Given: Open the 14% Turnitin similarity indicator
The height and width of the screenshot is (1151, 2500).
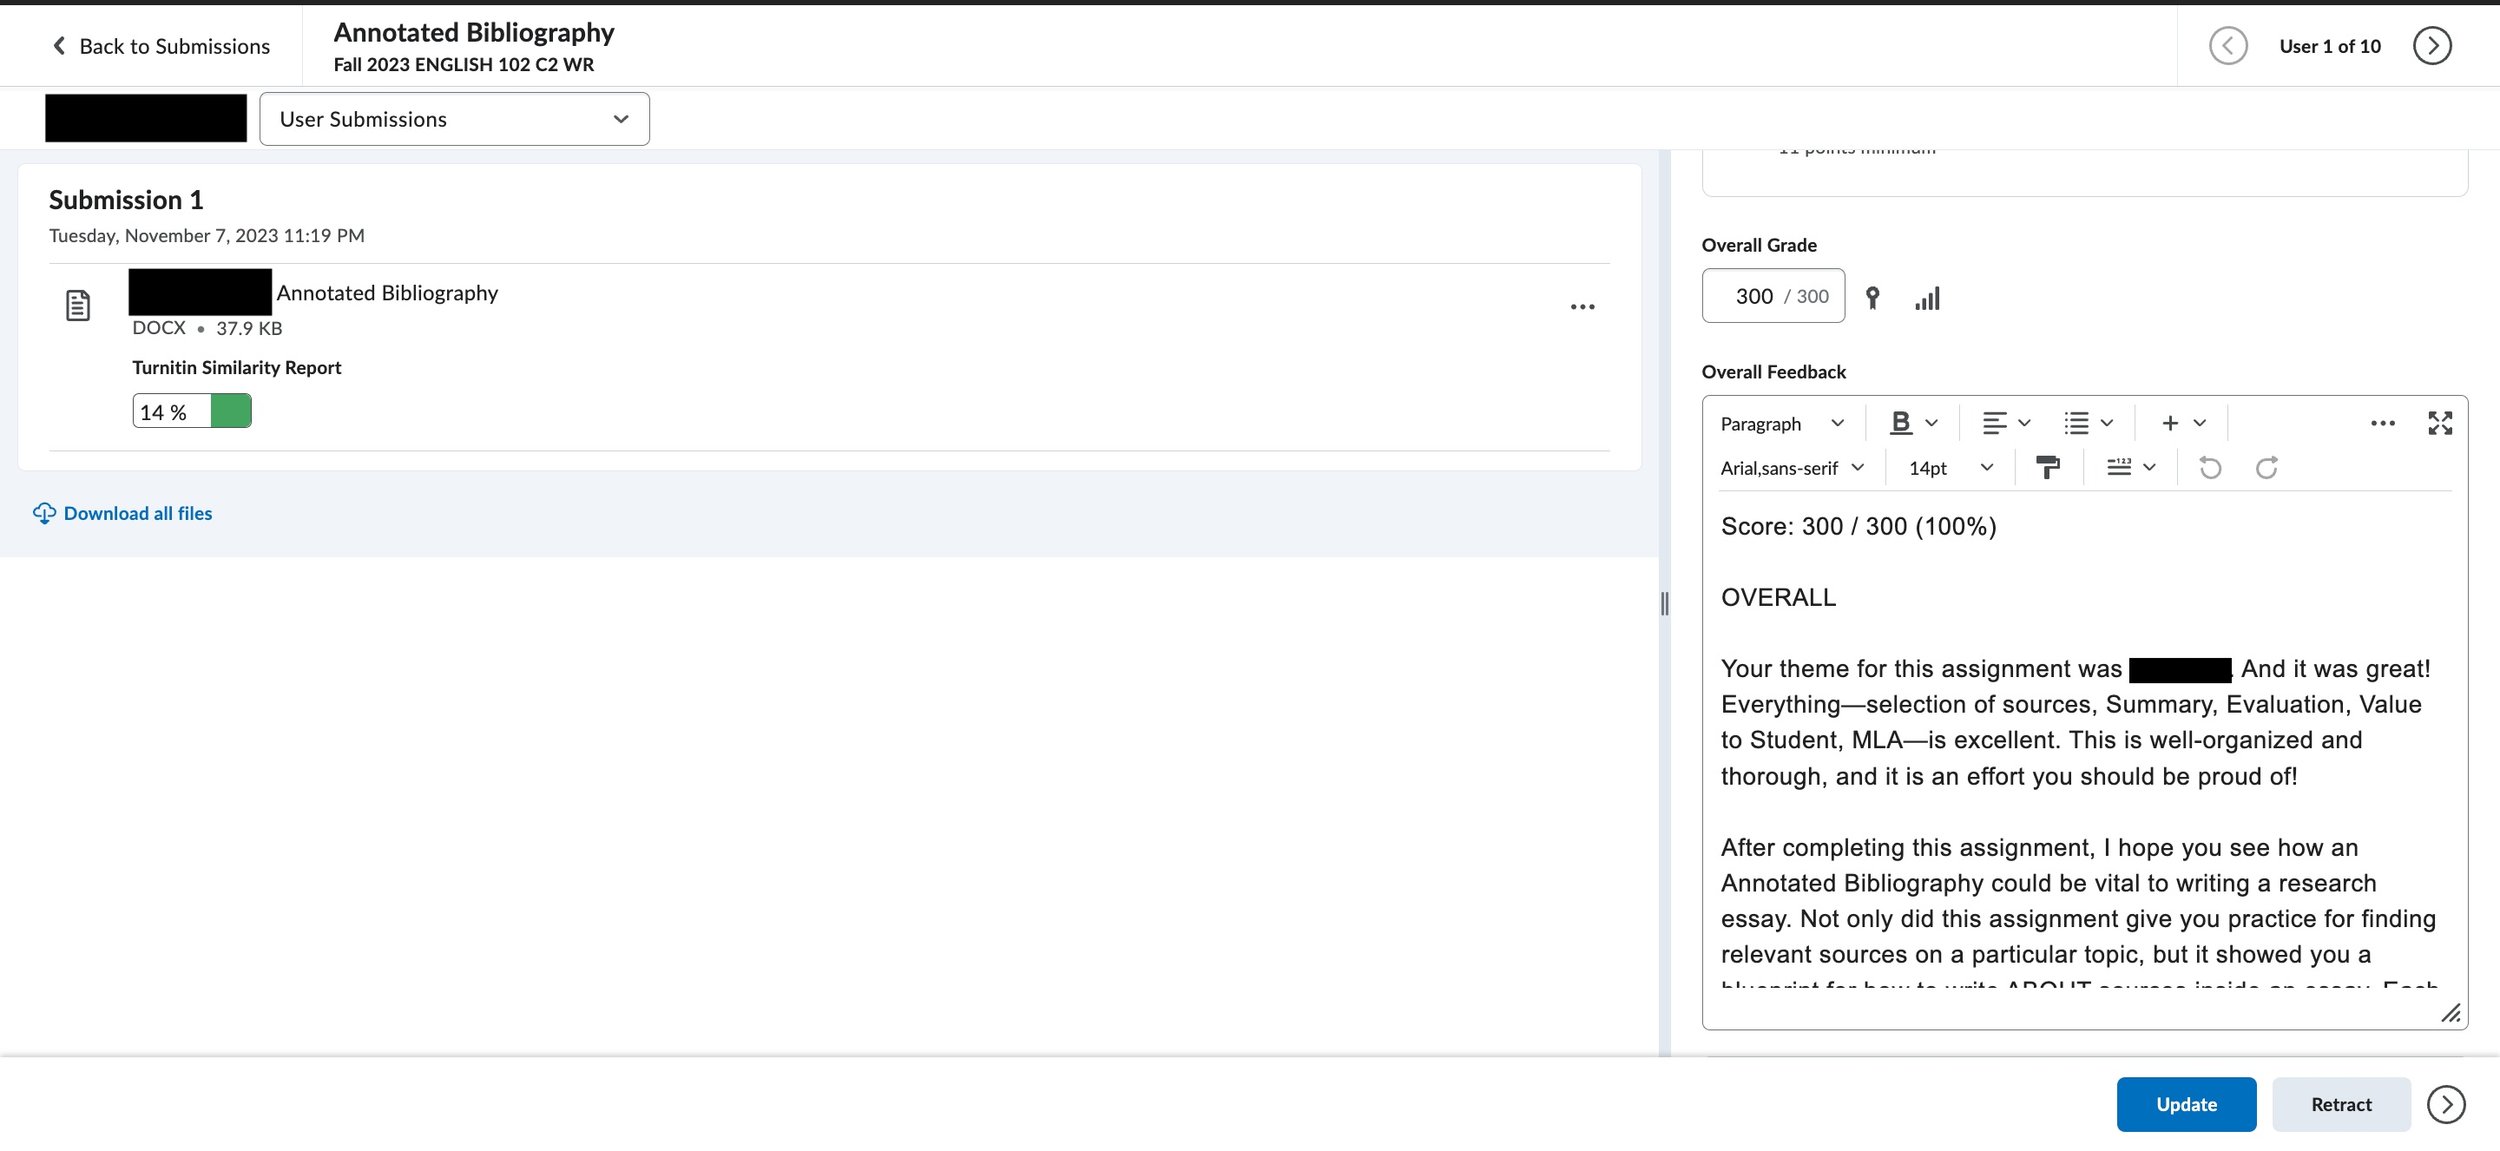Looking at the screenshot, I should 191,411.
